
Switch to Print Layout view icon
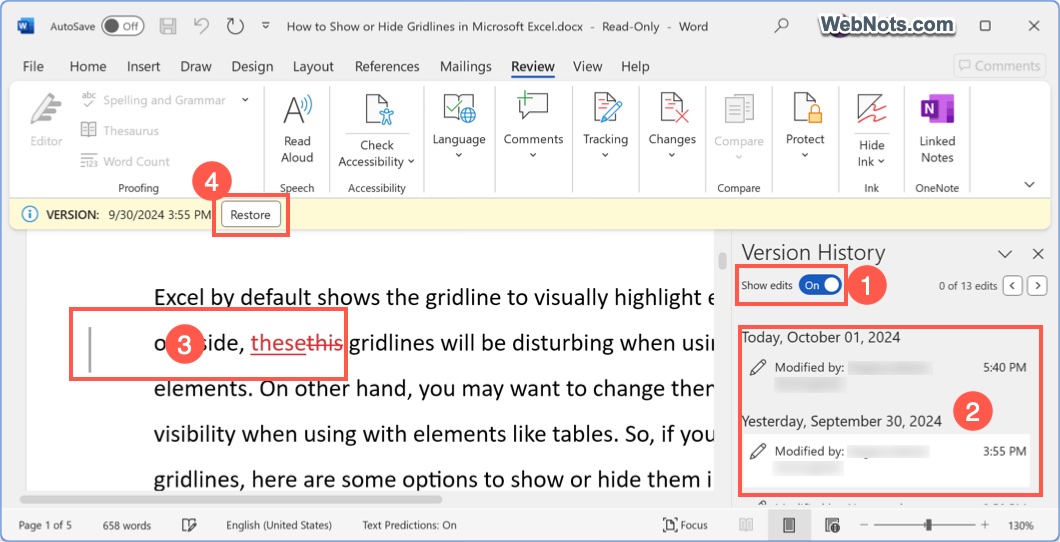click(788, 525)
